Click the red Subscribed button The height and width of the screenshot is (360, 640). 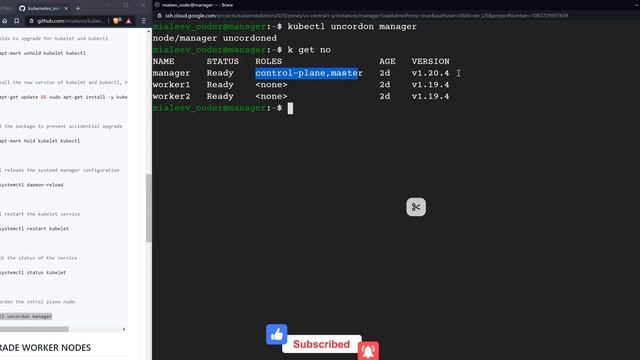[x=321, y=344]
